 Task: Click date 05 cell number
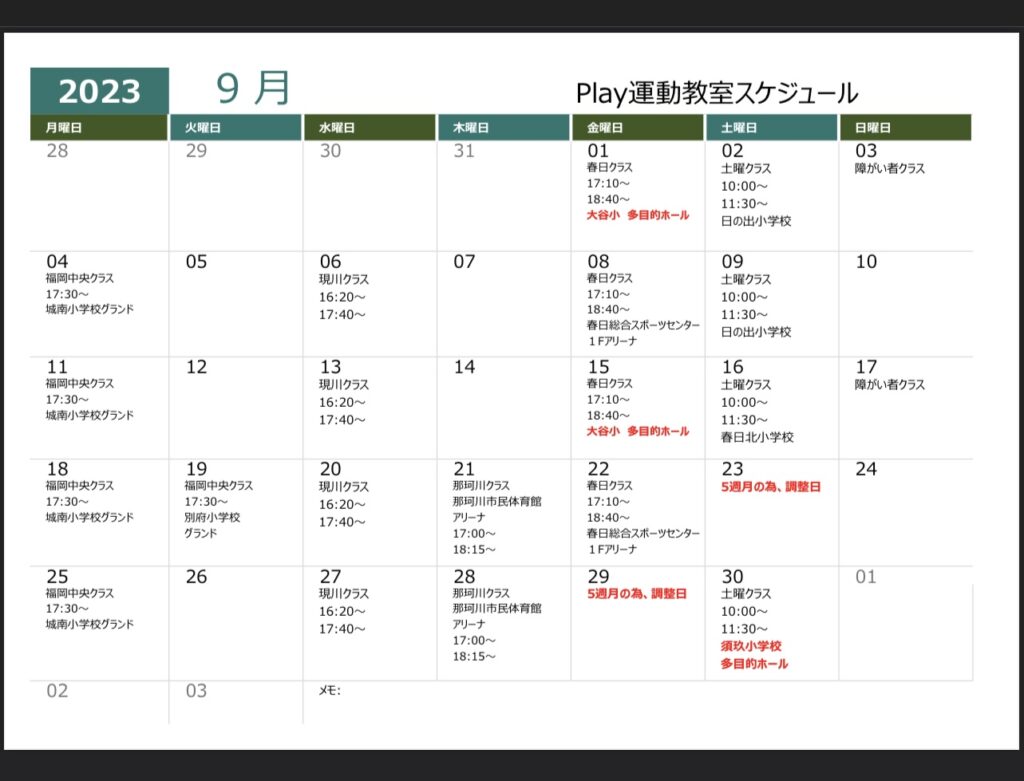[x=196, y=262]
